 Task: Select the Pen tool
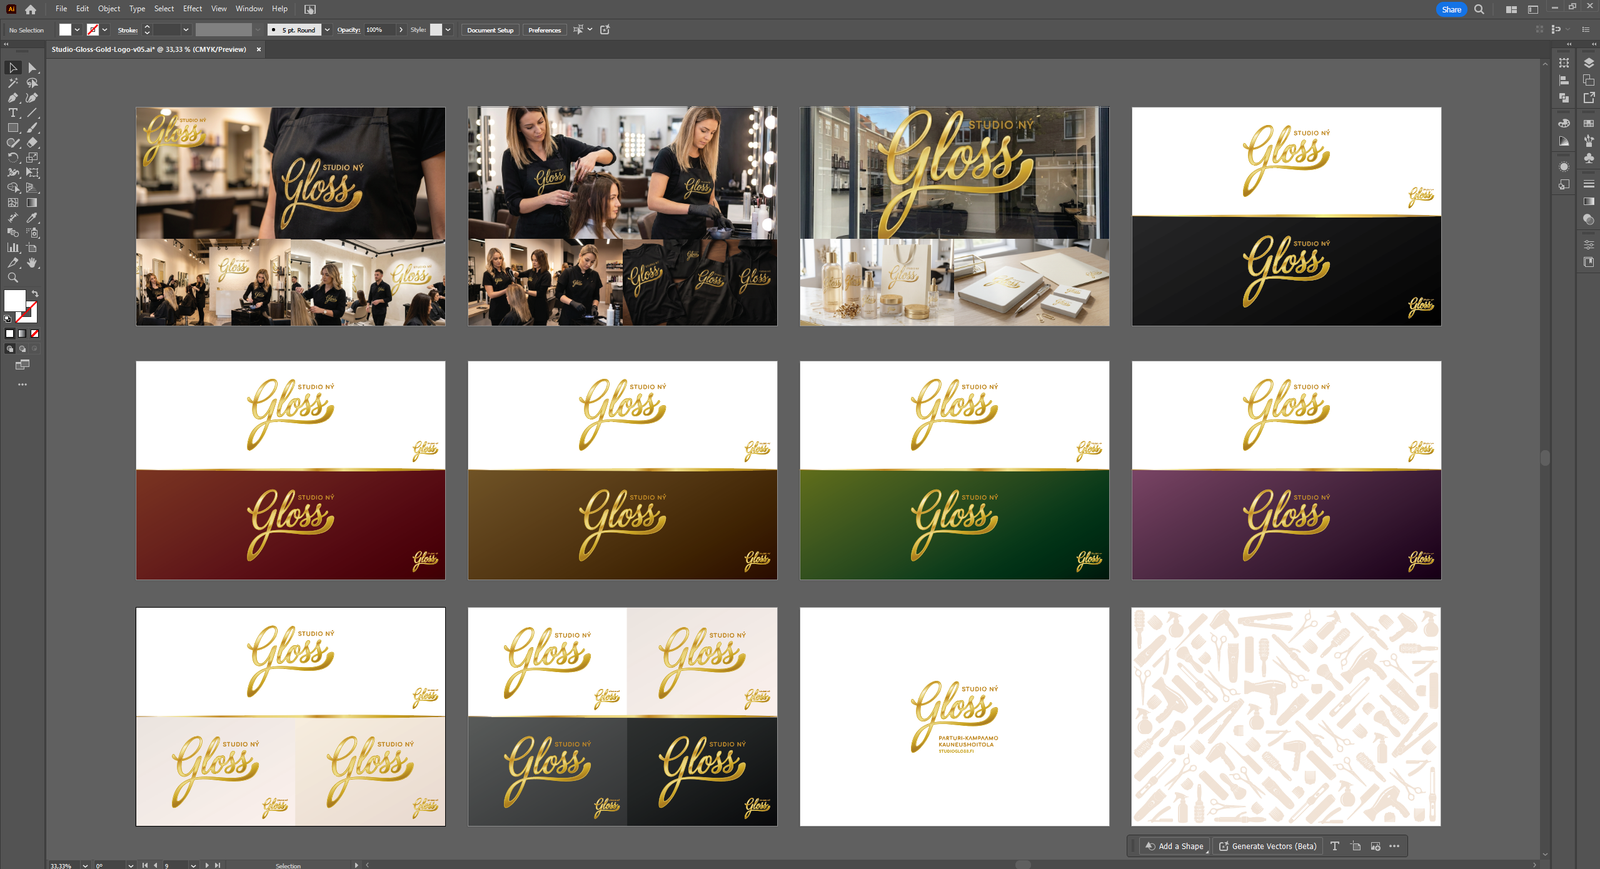click(x=13, y=98)
